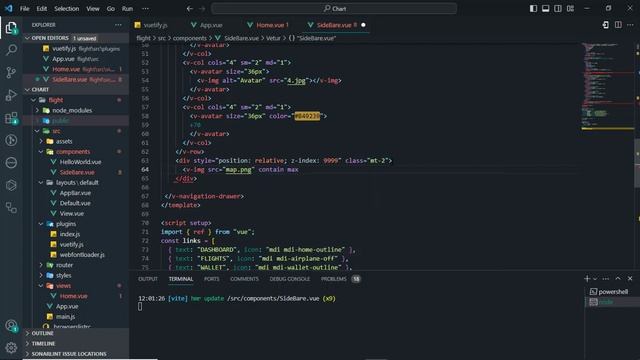The image size is (640, 360).
Task: Go forward with the navigation arrow
Action: pyautogui.click(x=202, y=9)
